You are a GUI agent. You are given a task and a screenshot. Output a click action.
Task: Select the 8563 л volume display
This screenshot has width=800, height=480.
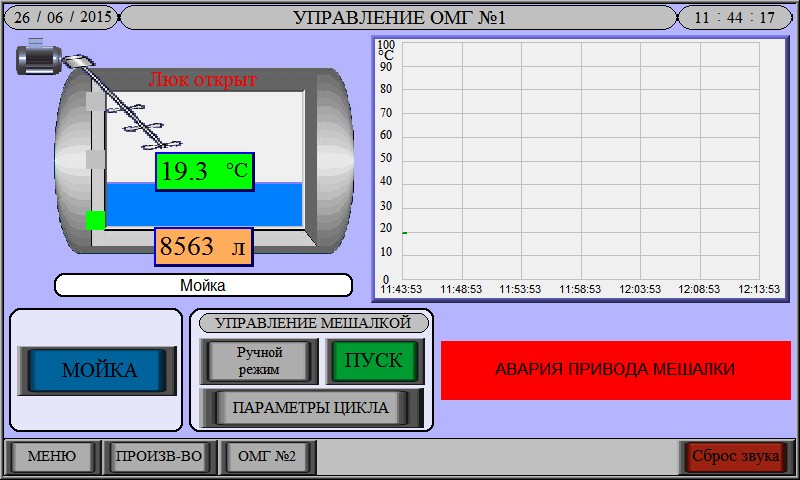[203, 247]
